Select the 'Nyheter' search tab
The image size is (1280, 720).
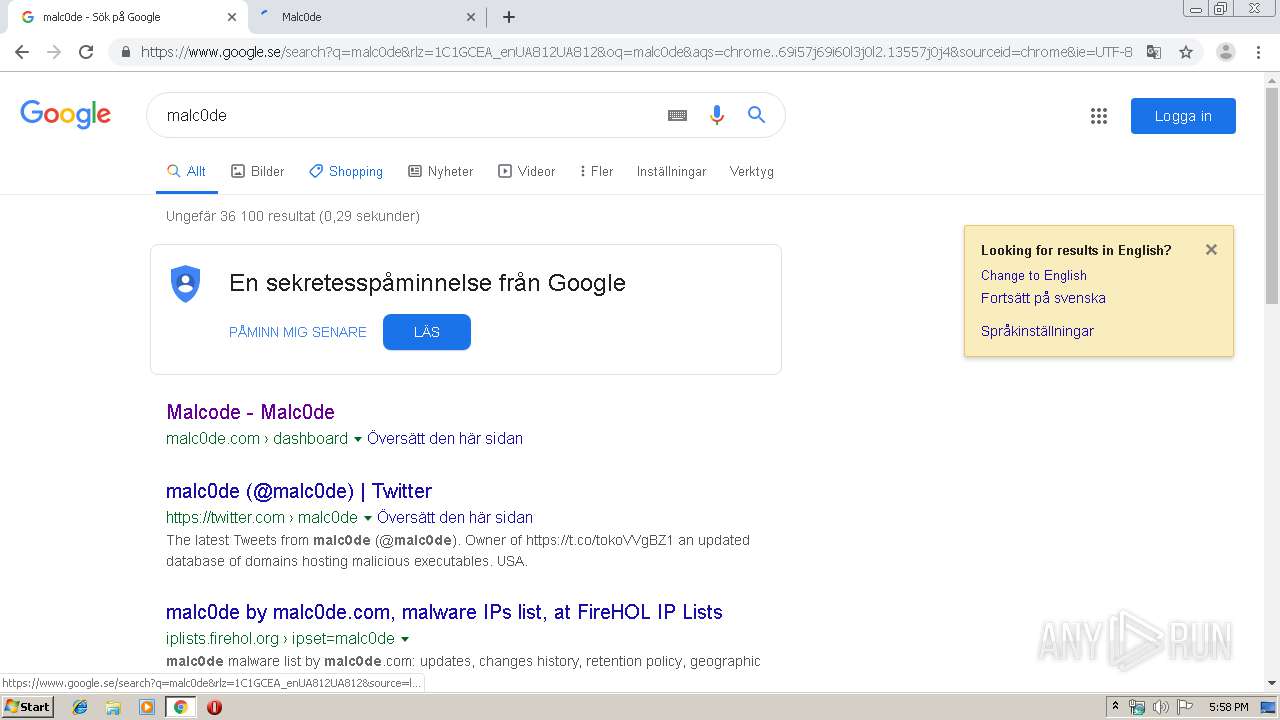(441, 171)
